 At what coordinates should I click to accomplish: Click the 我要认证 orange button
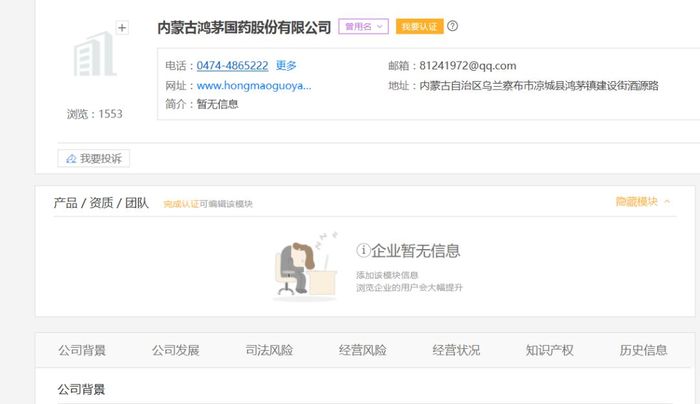419,26
